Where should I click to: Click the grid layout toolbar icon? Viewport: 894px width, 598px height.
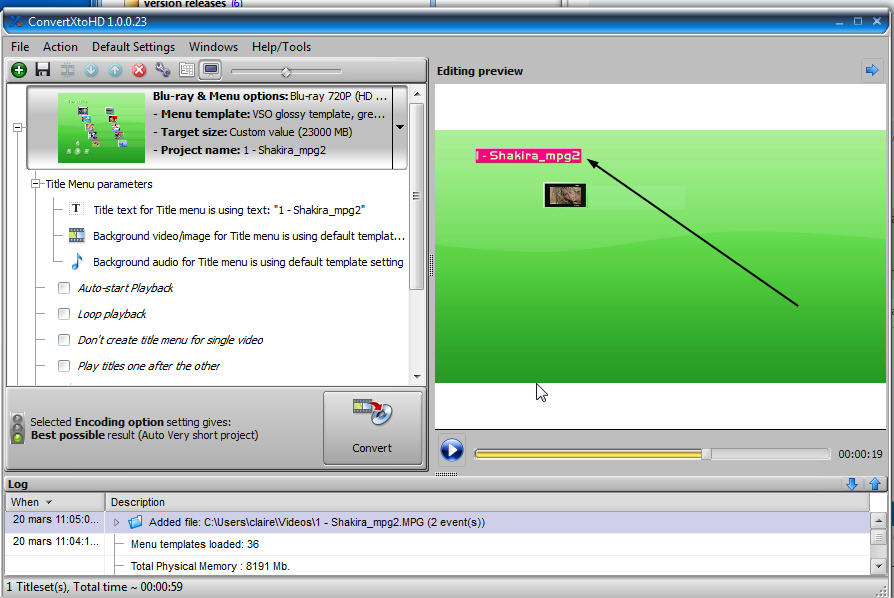pyautogui.click(x=186, y=70)
